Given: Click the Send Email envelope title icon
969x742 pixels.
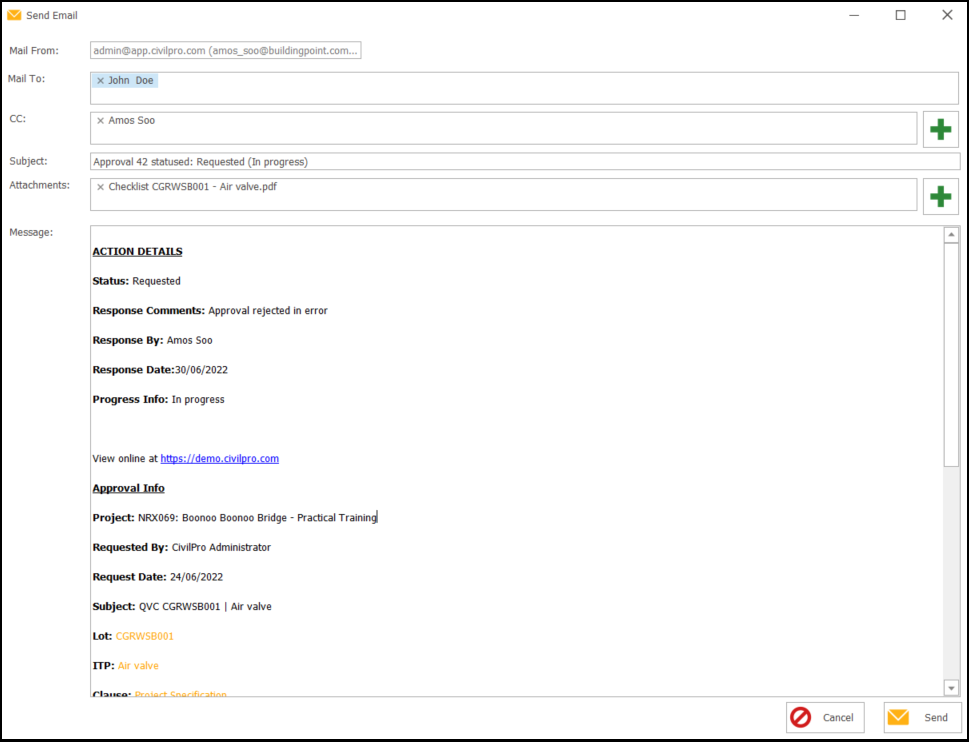Looking at the screenshot, I should click(14, 15).
